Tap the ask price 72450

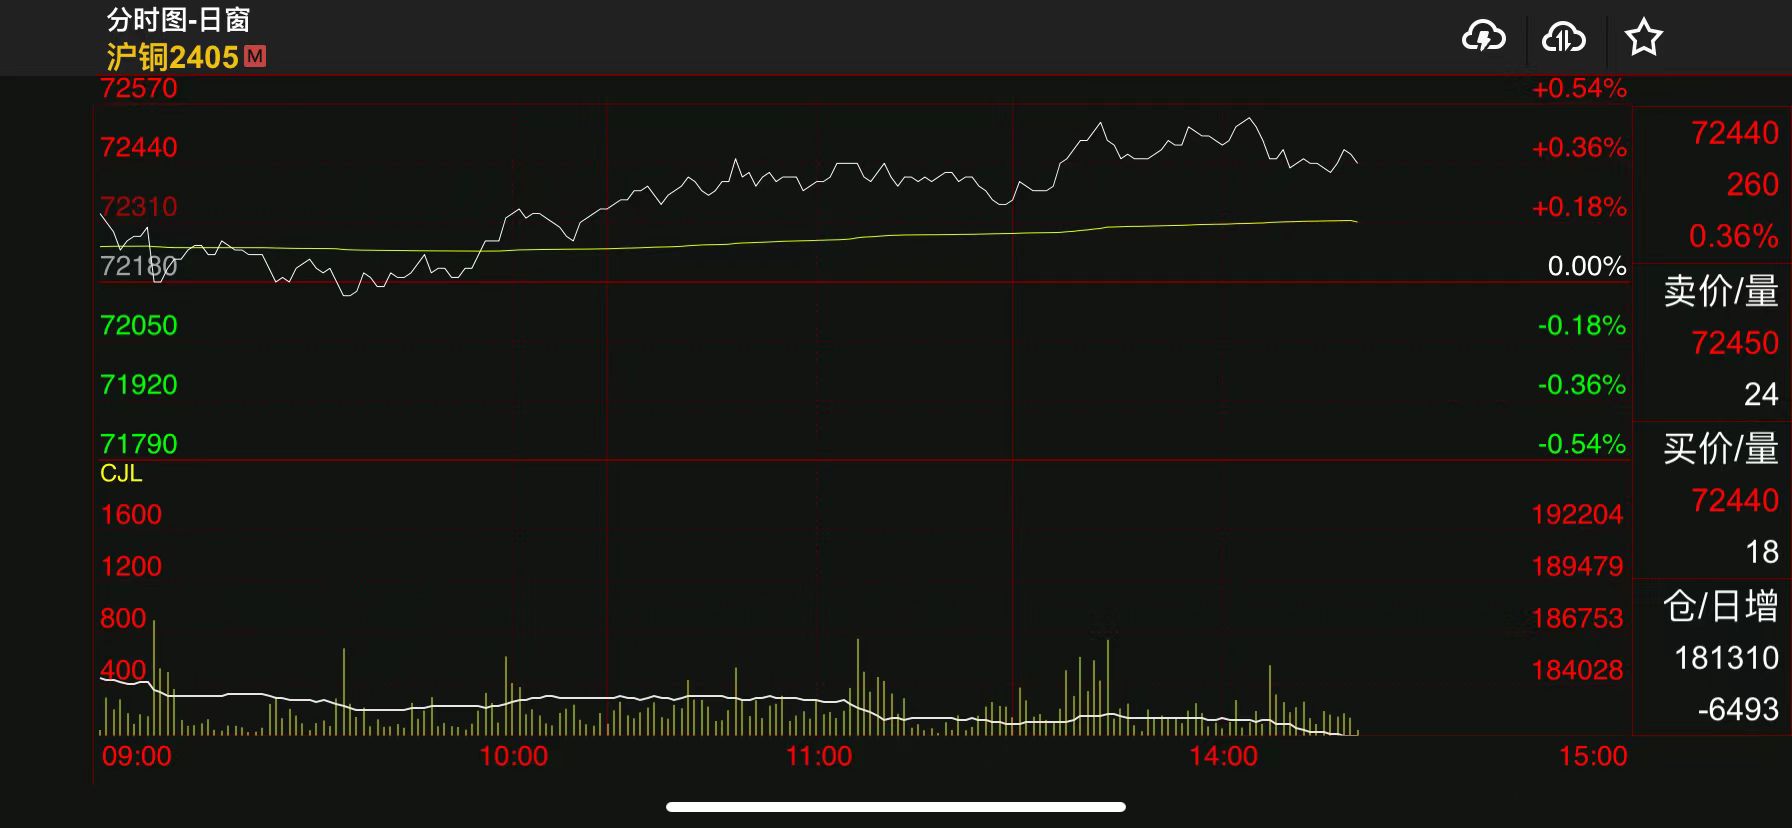click(1734, 343)
